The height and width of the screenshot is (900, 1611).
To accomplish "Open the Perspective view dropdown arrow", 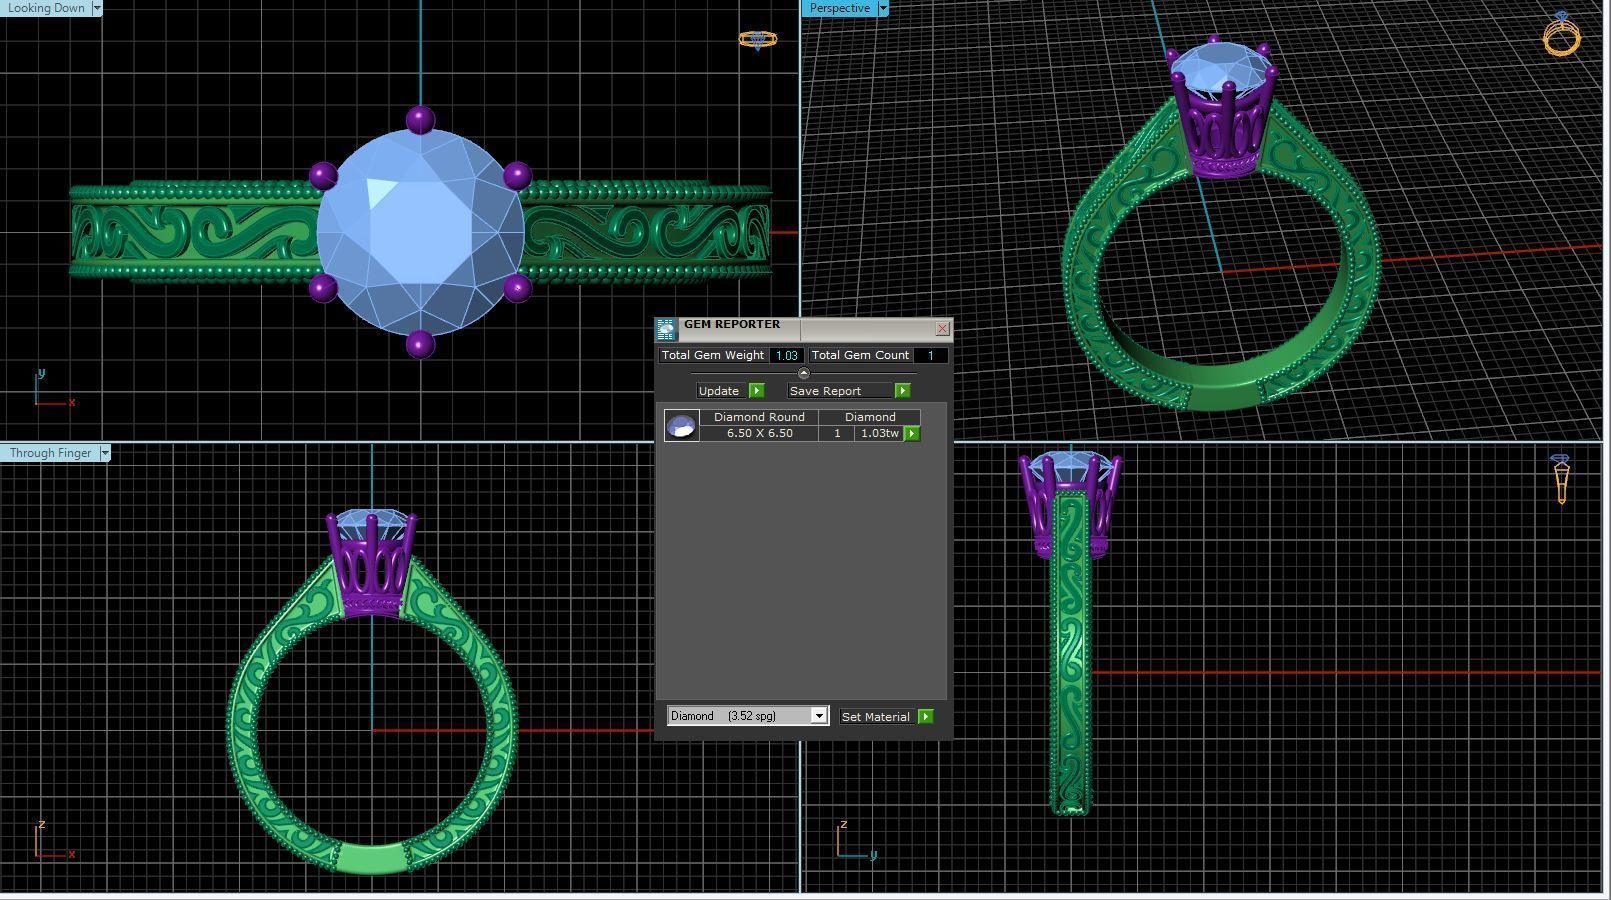I will pyautogui.click(x=883, y=8).
